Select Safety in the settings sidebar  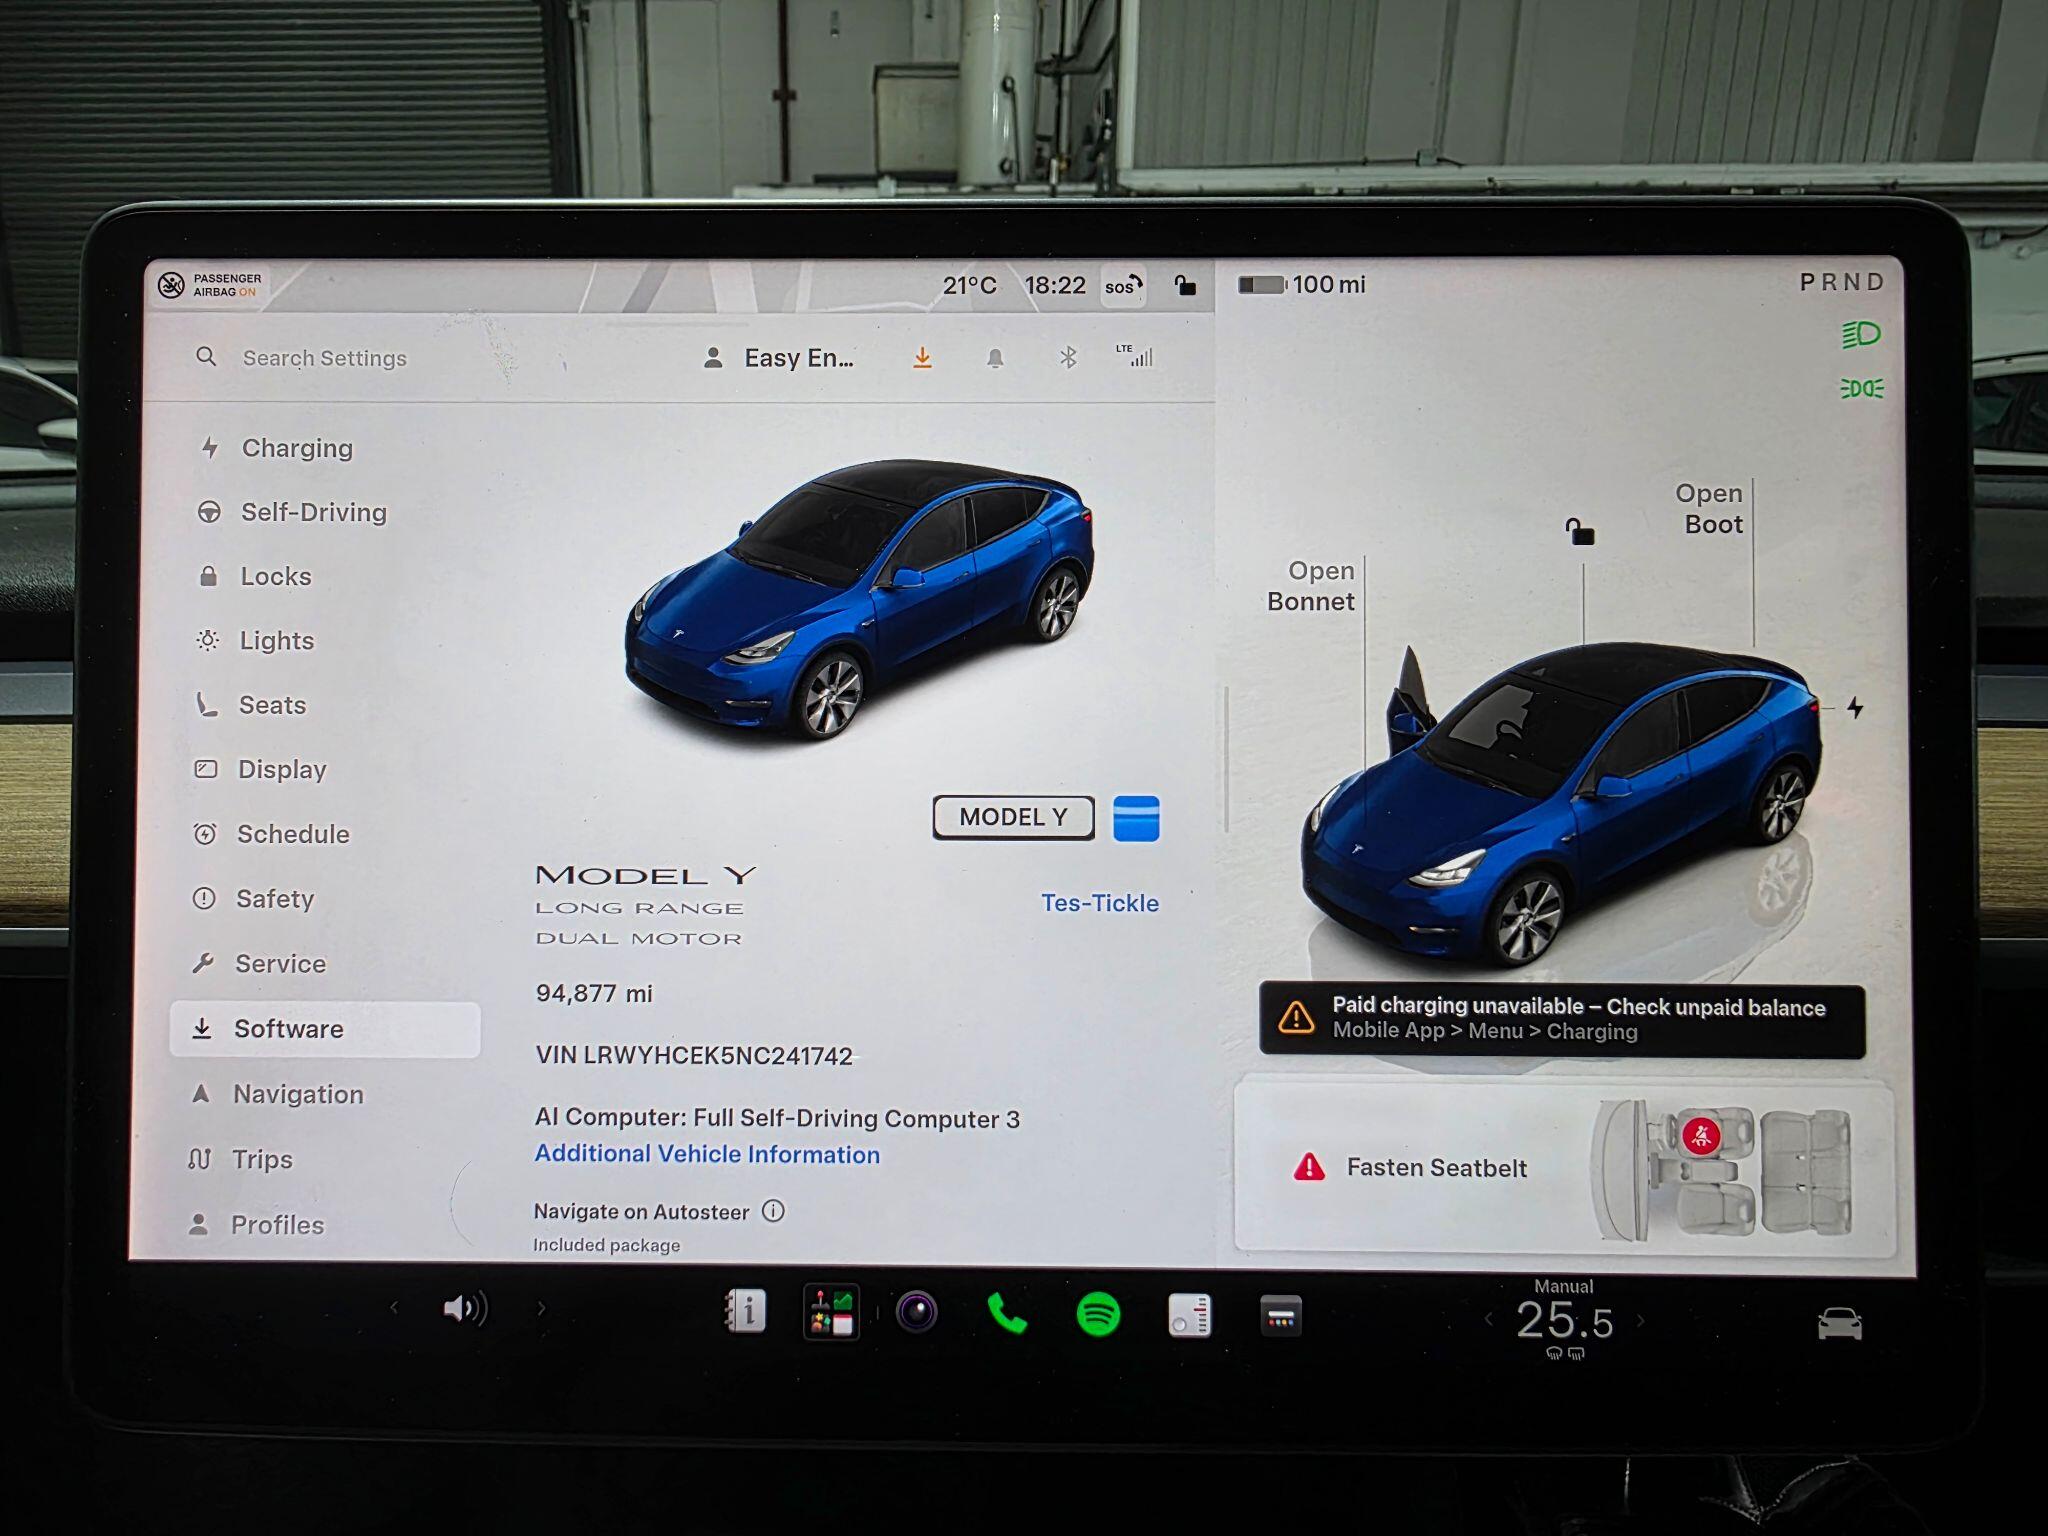253,898
